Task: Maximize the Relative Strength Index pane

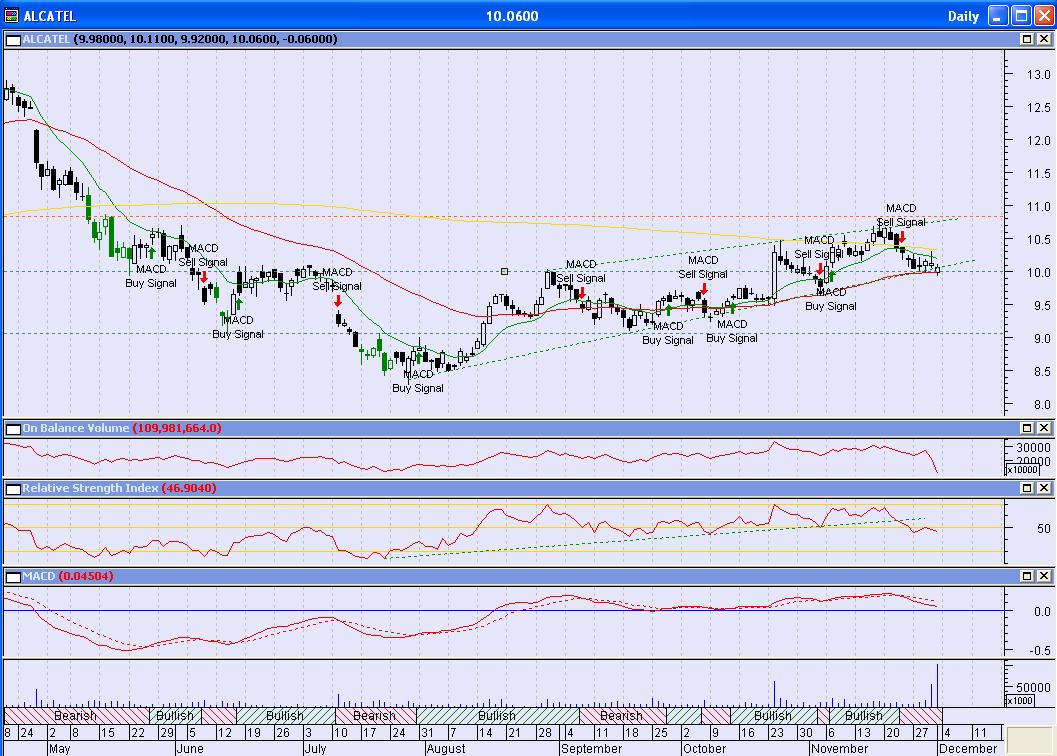Action: click(x=1027, y=488)
